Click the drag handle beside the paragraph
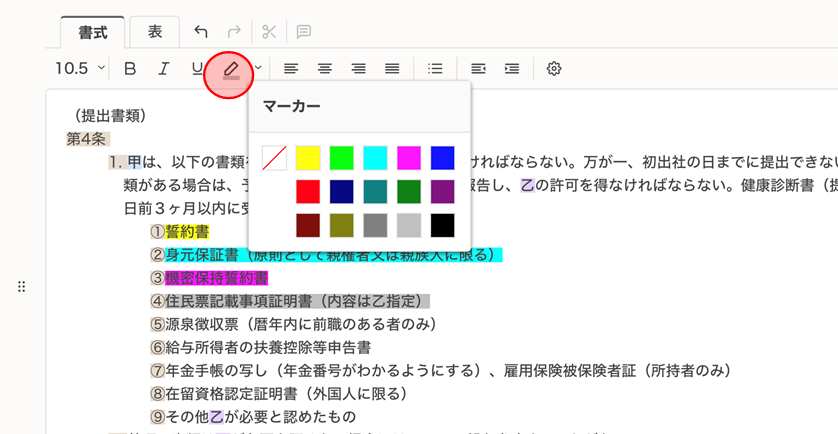 coord(22,287)
